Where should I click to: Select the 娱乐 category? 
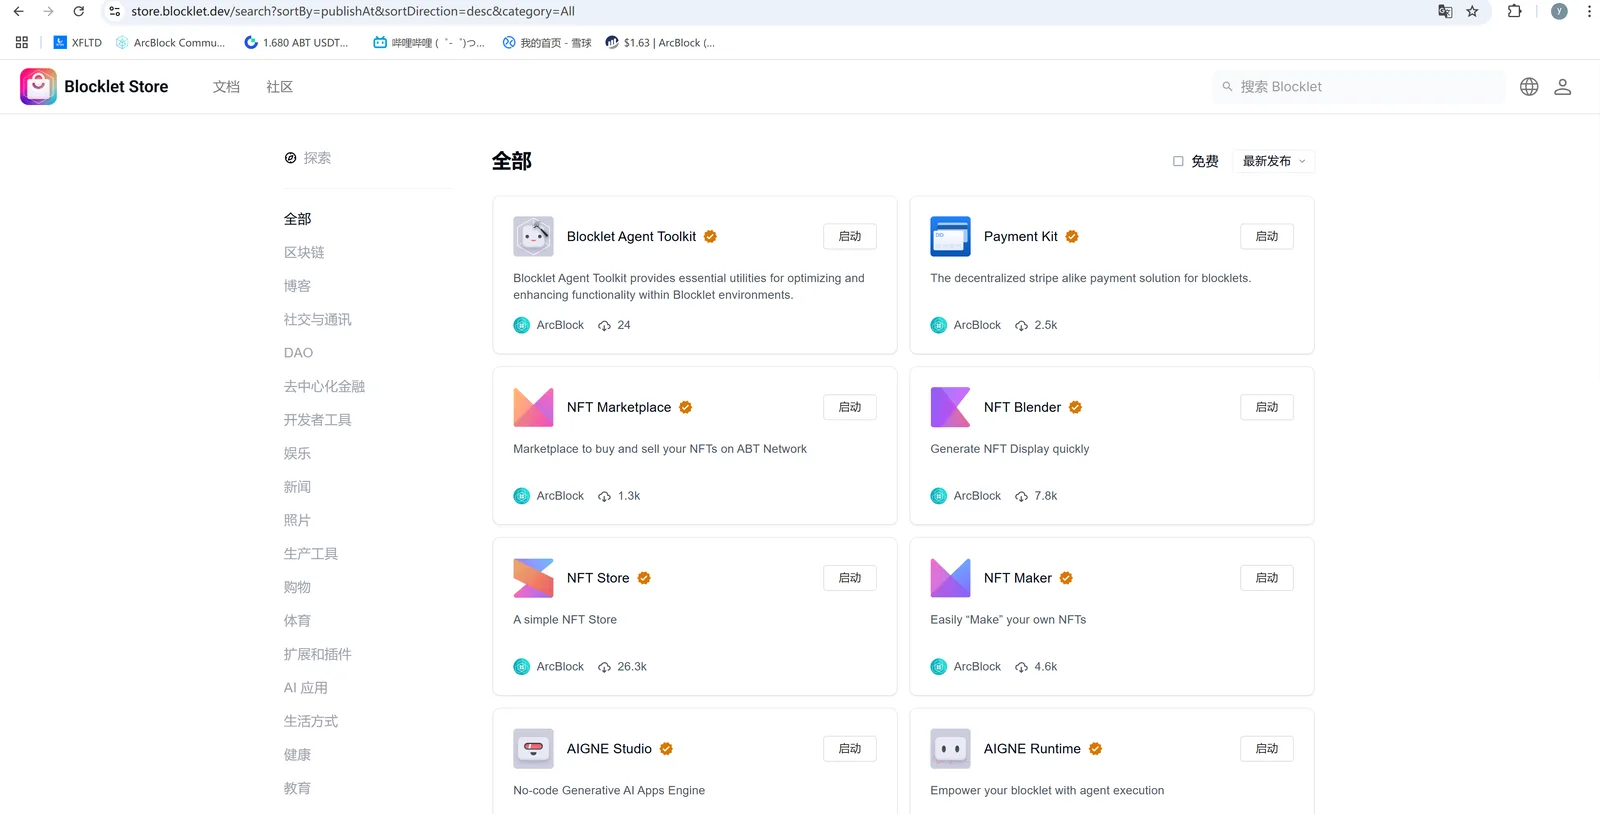[x=298, y=454]
